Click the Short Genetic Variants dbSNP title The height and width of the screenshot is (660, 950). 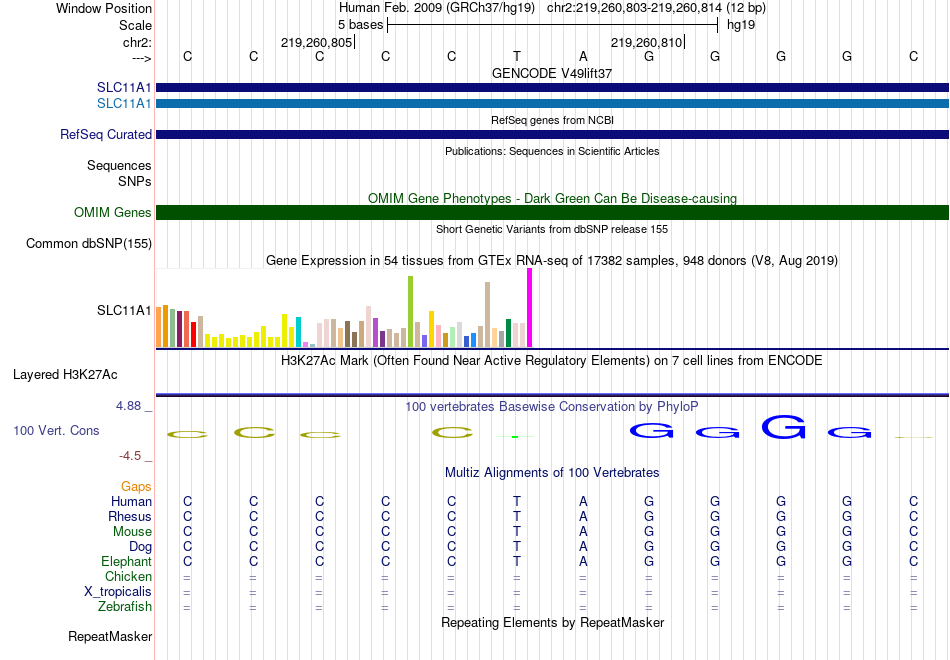552,229
